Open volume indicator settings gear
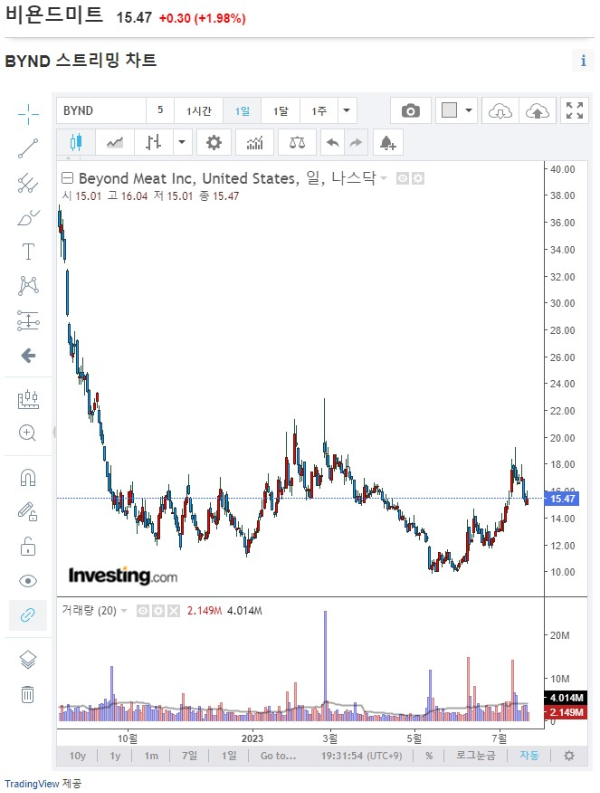Viewport: 600px width, 793px height. point(158,611)
